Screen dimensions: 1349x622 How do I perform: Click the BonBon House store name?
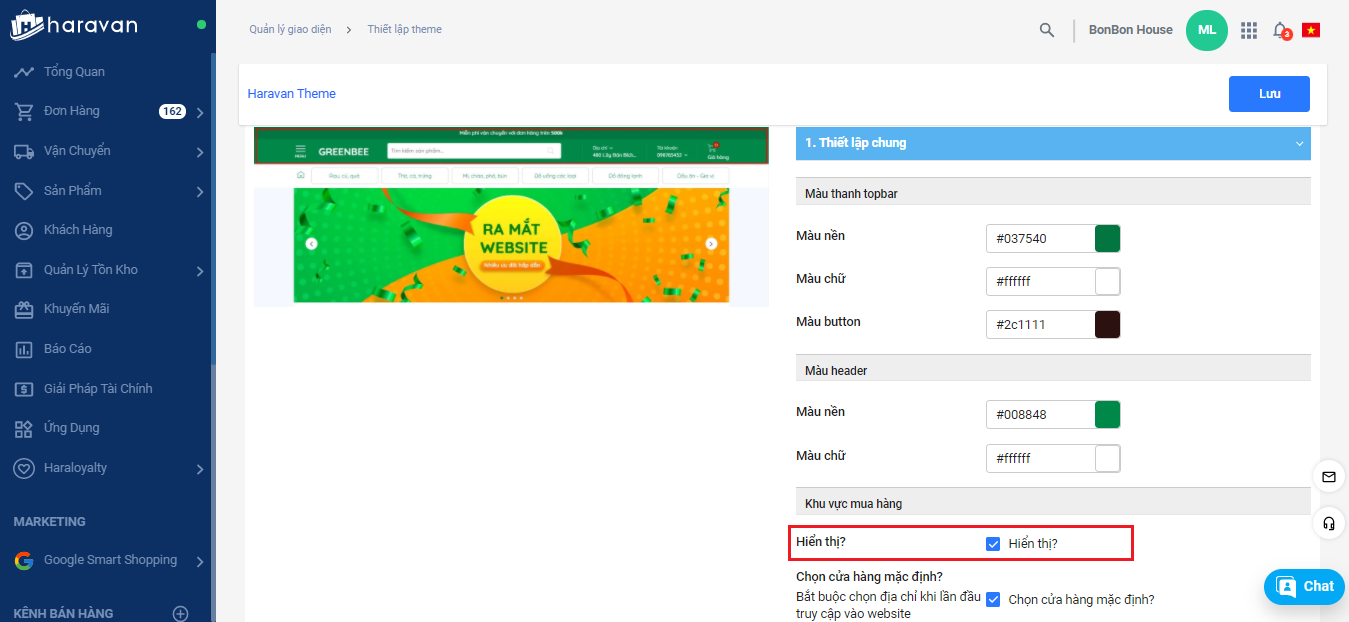pos(1131,30)
